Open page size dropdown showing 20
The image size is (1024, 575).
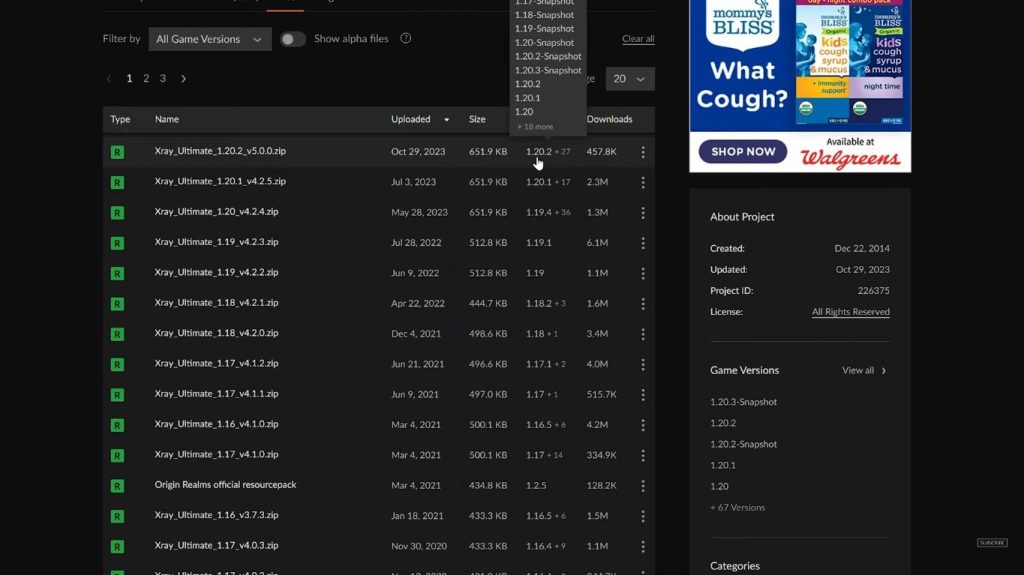coord(630,79)
